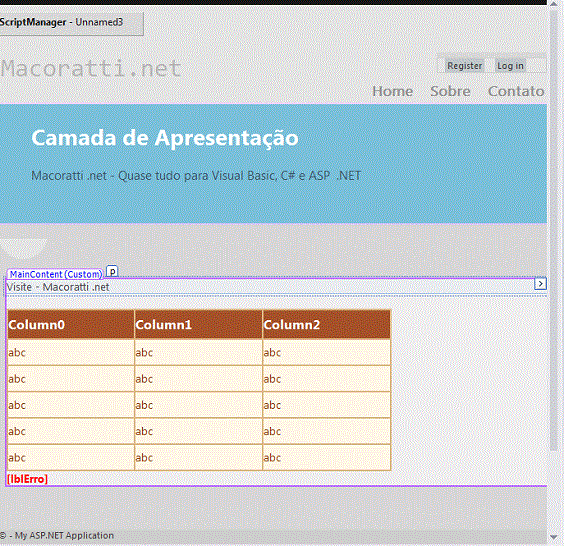The image size is (564, 546).
Task: Select the MainContent (Custom) tab label
Action: point(55,274)
